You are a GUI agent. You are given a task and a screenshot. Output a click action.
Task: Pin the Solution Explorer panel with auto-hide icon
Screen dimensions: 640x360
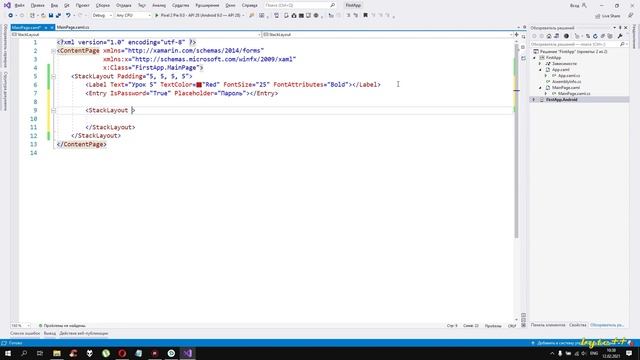click(620, 28)
